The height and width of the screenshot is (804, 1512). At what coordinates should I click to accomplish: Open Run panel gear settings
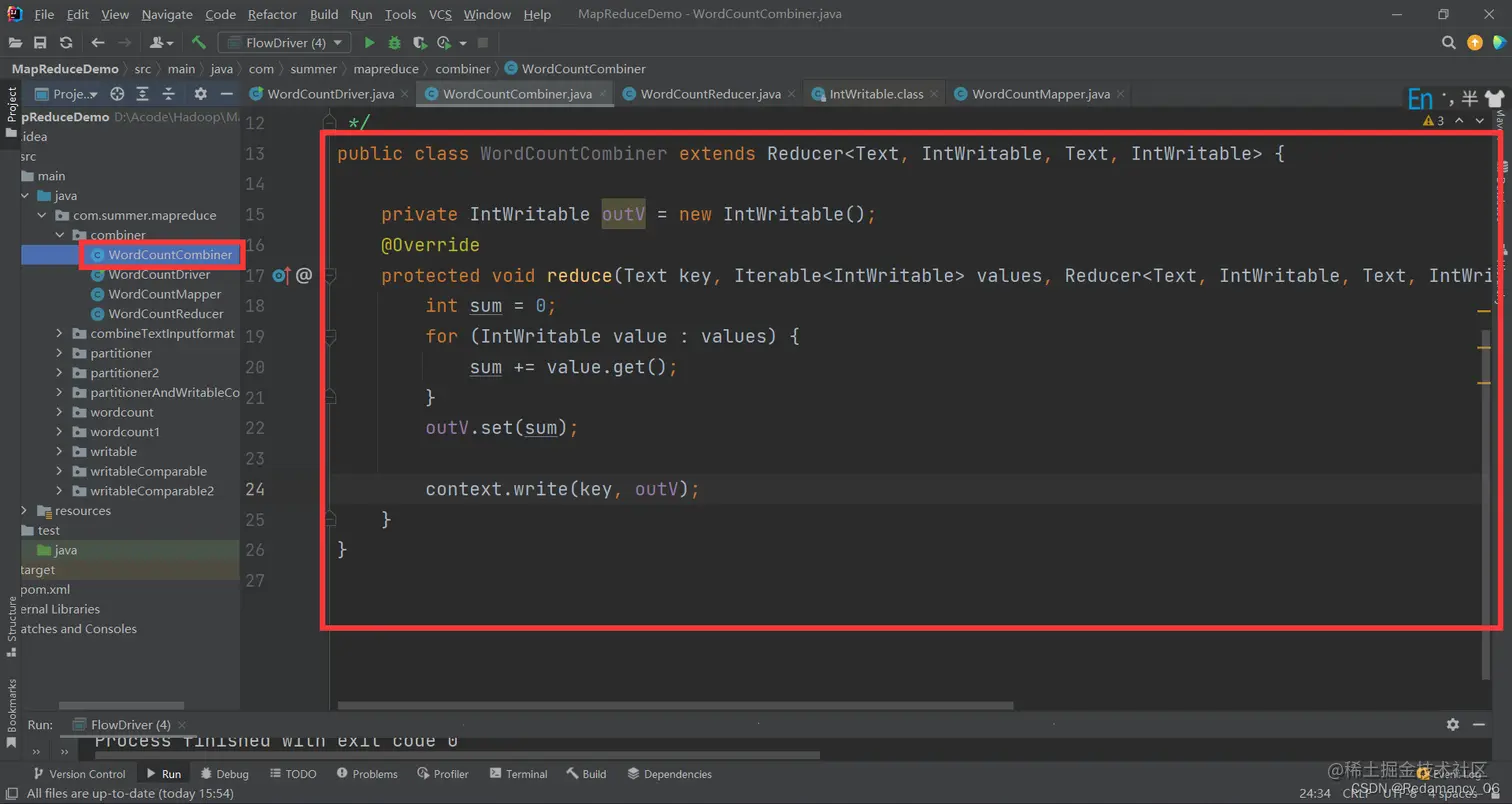[1453, 724]
